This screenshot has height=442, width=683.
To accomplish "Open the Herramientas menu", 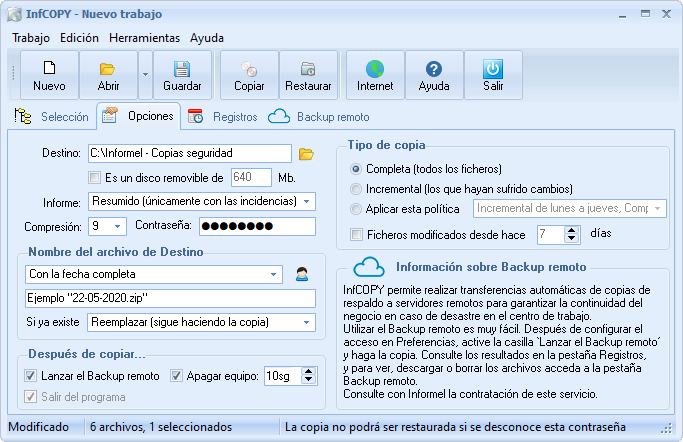I will click(144, 38).
